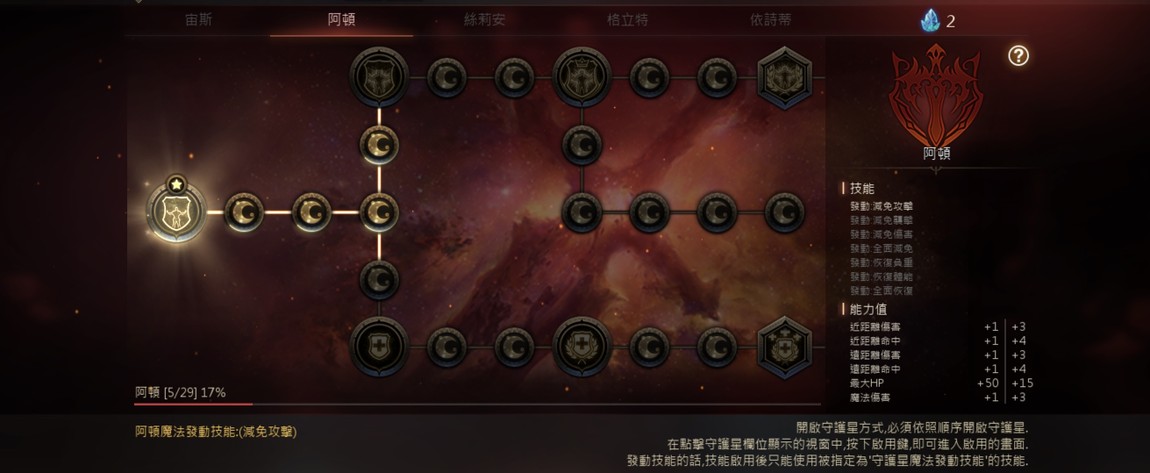Select the top-middle crowned shield node
This screenshot has width=1150, height=473.
pyautogui.click(x=582, y=77)
